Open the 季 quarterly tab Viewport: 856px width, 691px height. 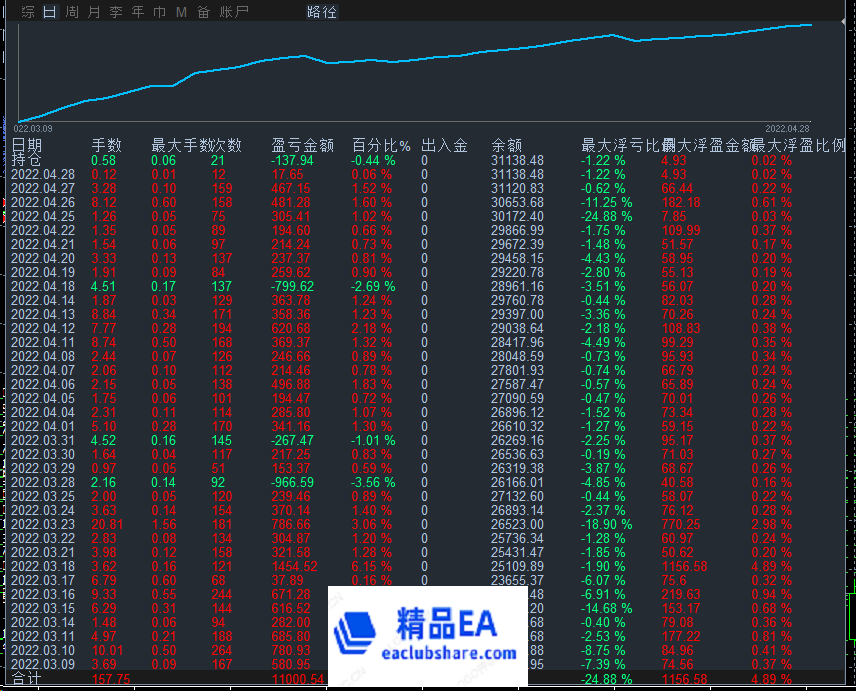point(116,11)
